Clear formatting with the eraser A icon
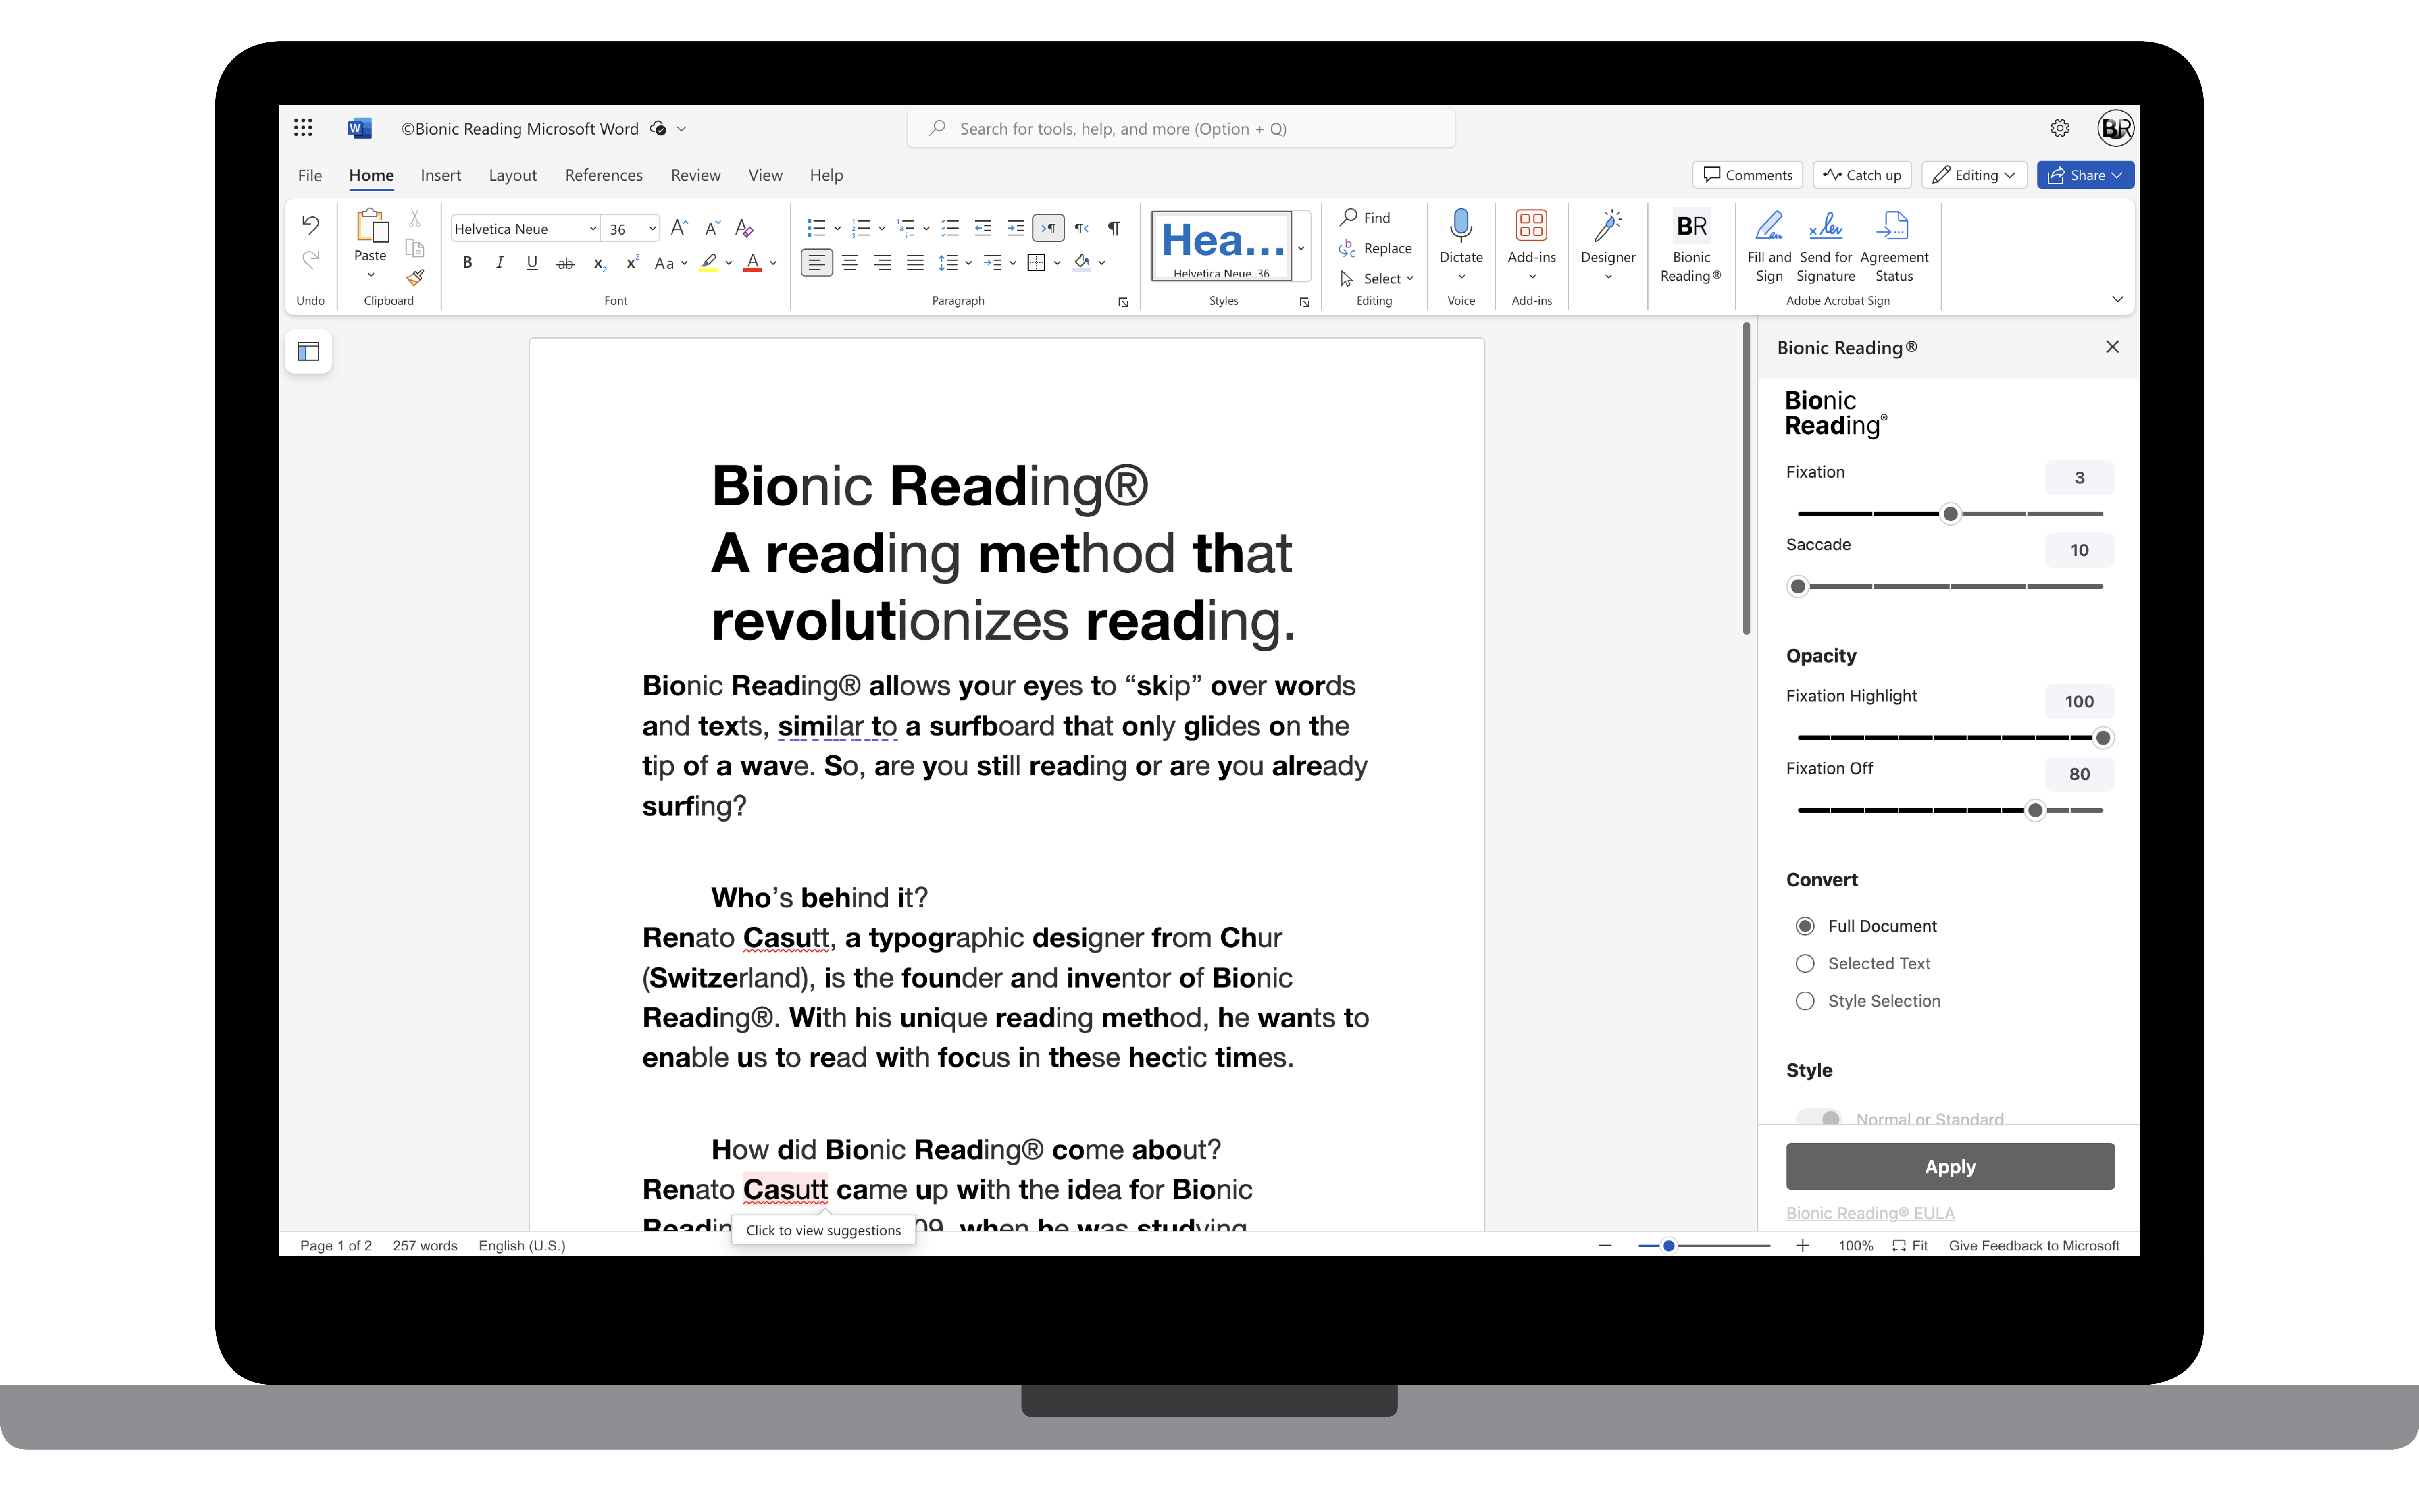 pyautogui.click(x=743, y=228)
